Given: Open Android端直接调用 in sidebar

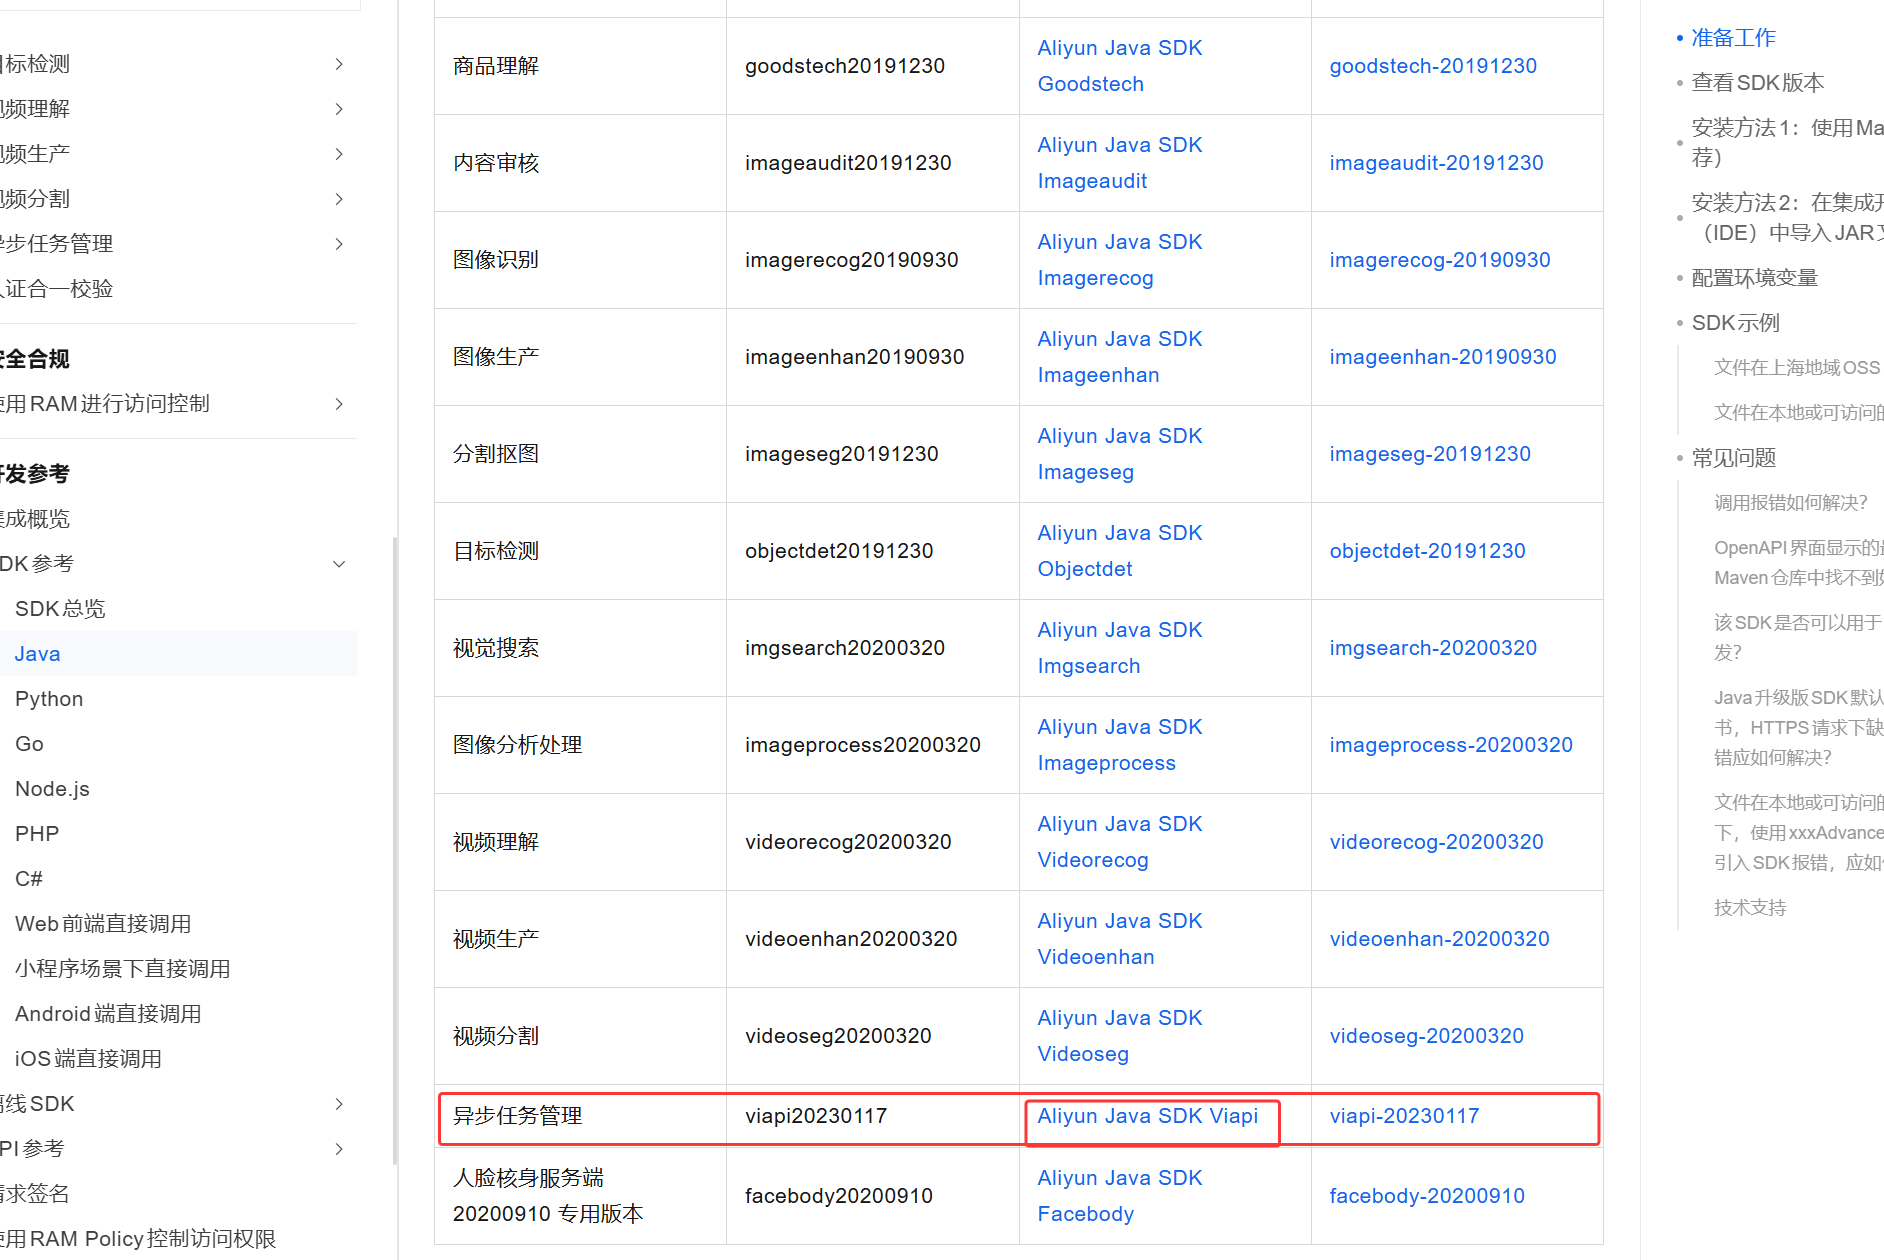Looking at the screenshot, I should point(108,1014).
